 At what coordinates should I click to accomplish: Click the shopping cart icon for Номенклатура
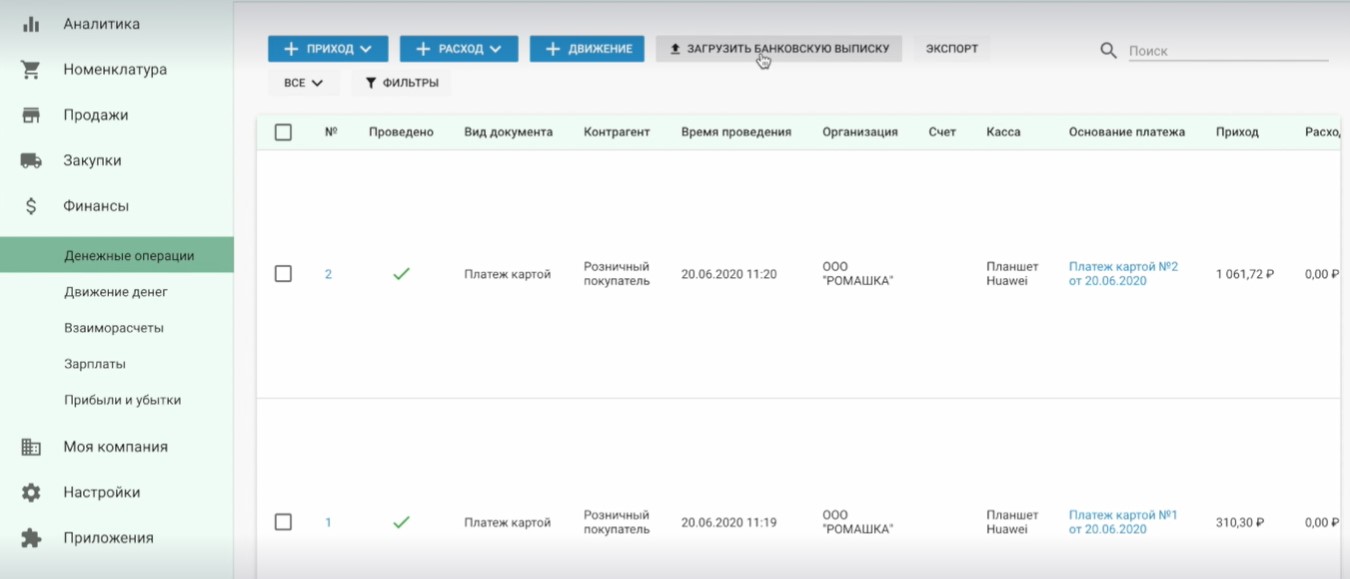pos(31,70)
